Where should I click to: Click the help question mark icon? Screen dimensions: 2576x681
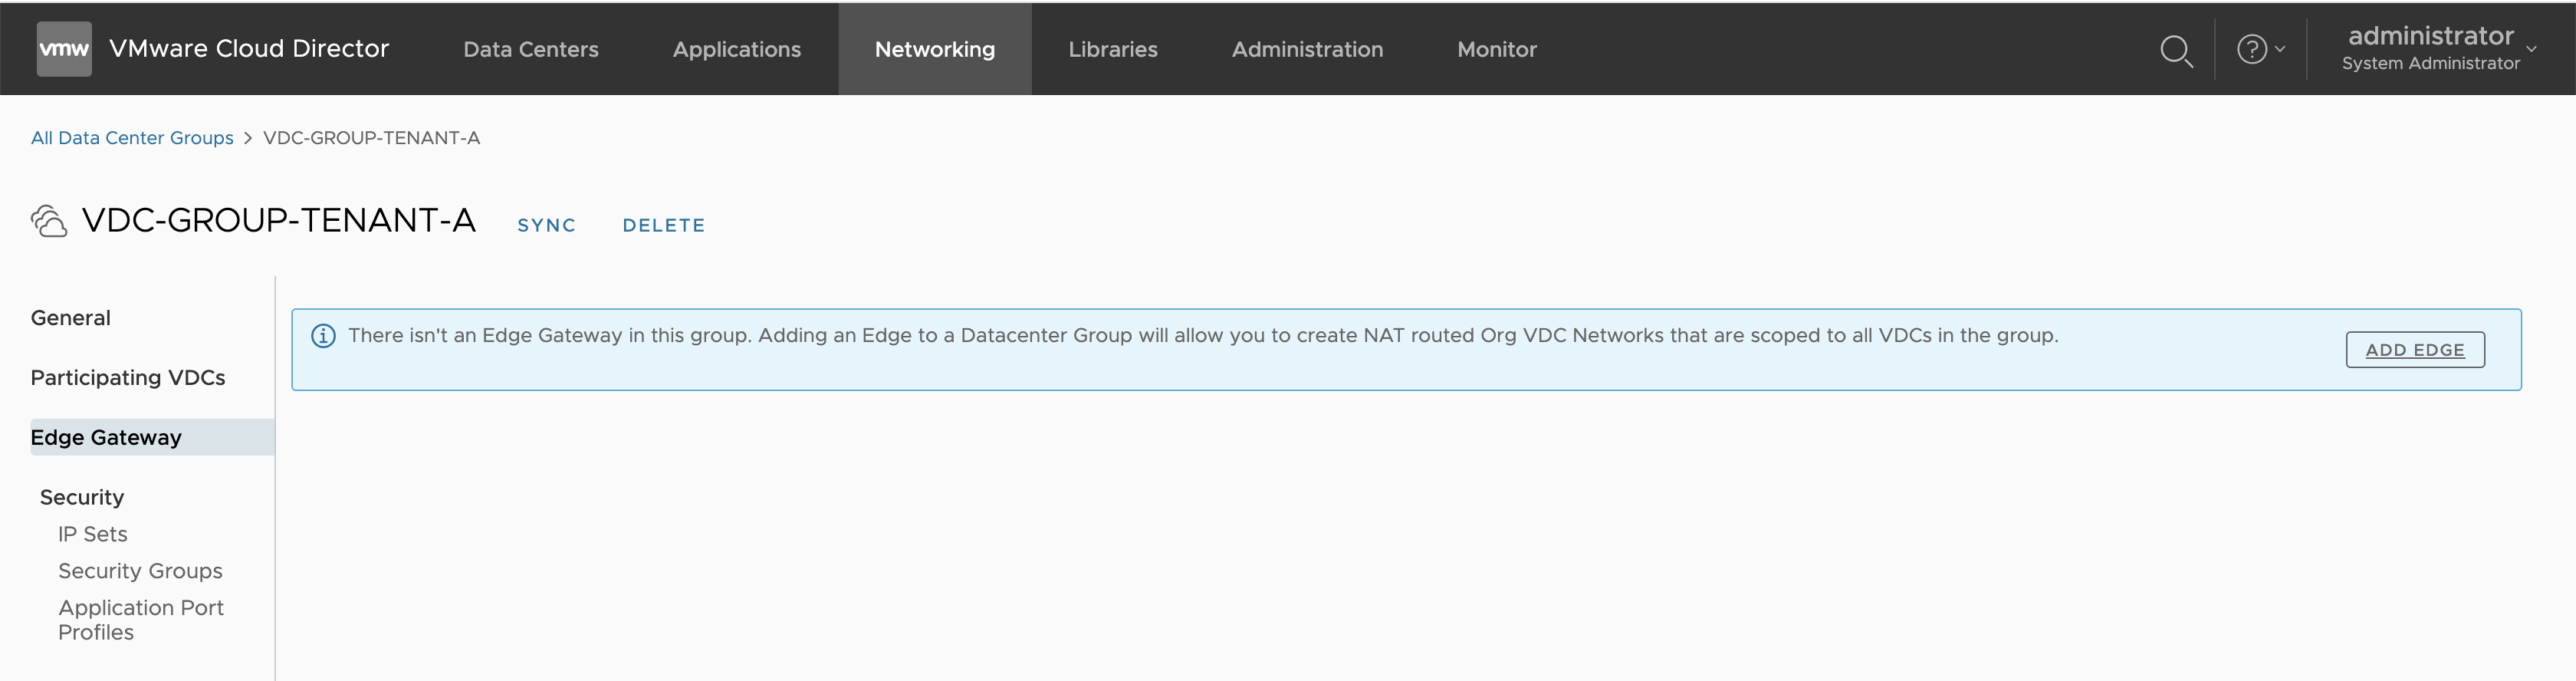coord(2251,49)
